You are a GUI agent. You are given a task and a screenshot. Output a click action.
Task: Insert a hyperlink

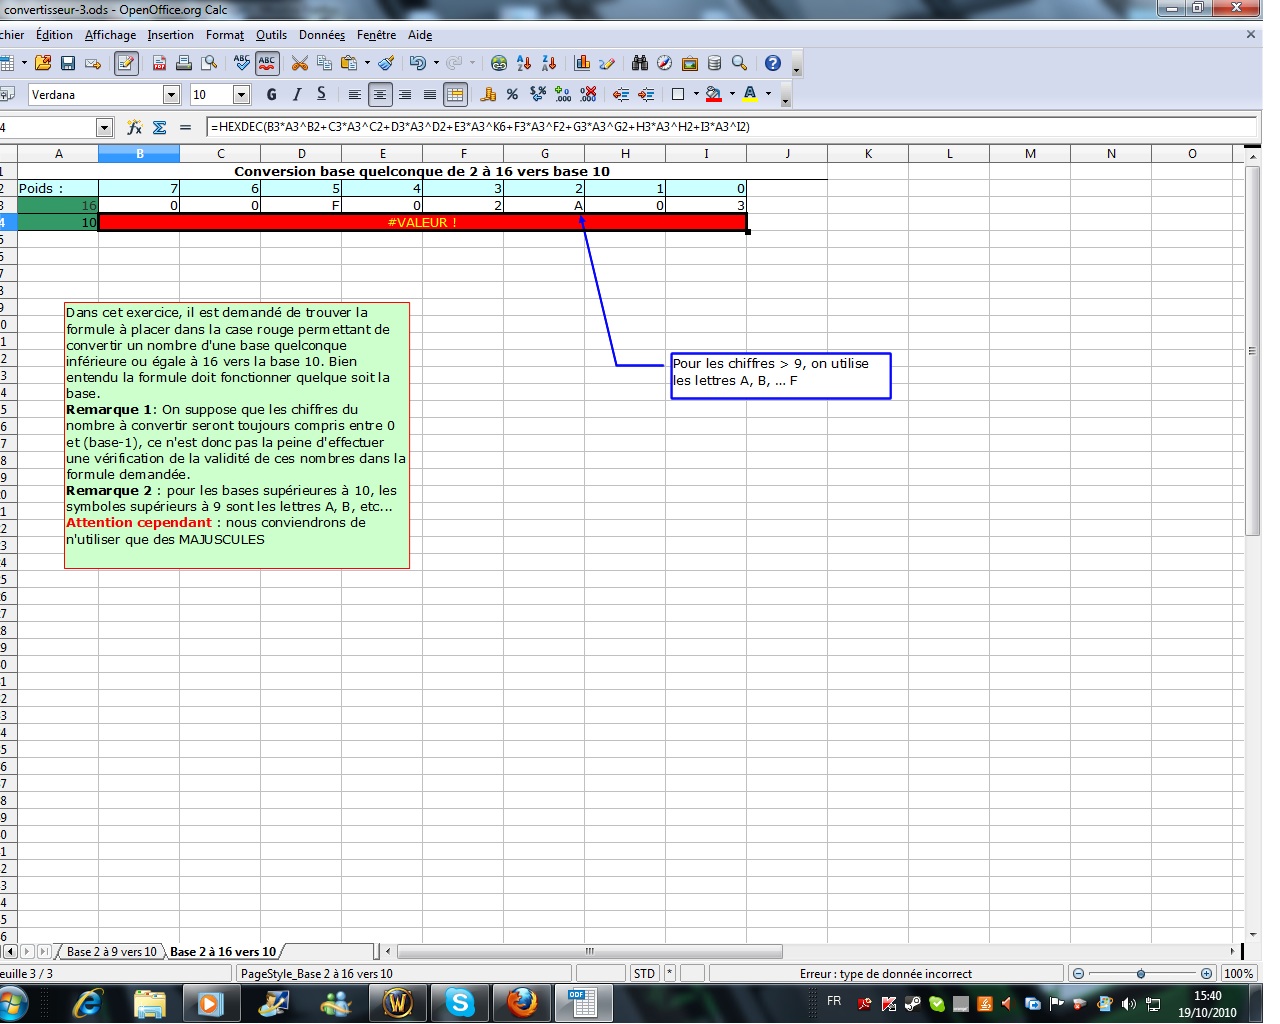499,63
